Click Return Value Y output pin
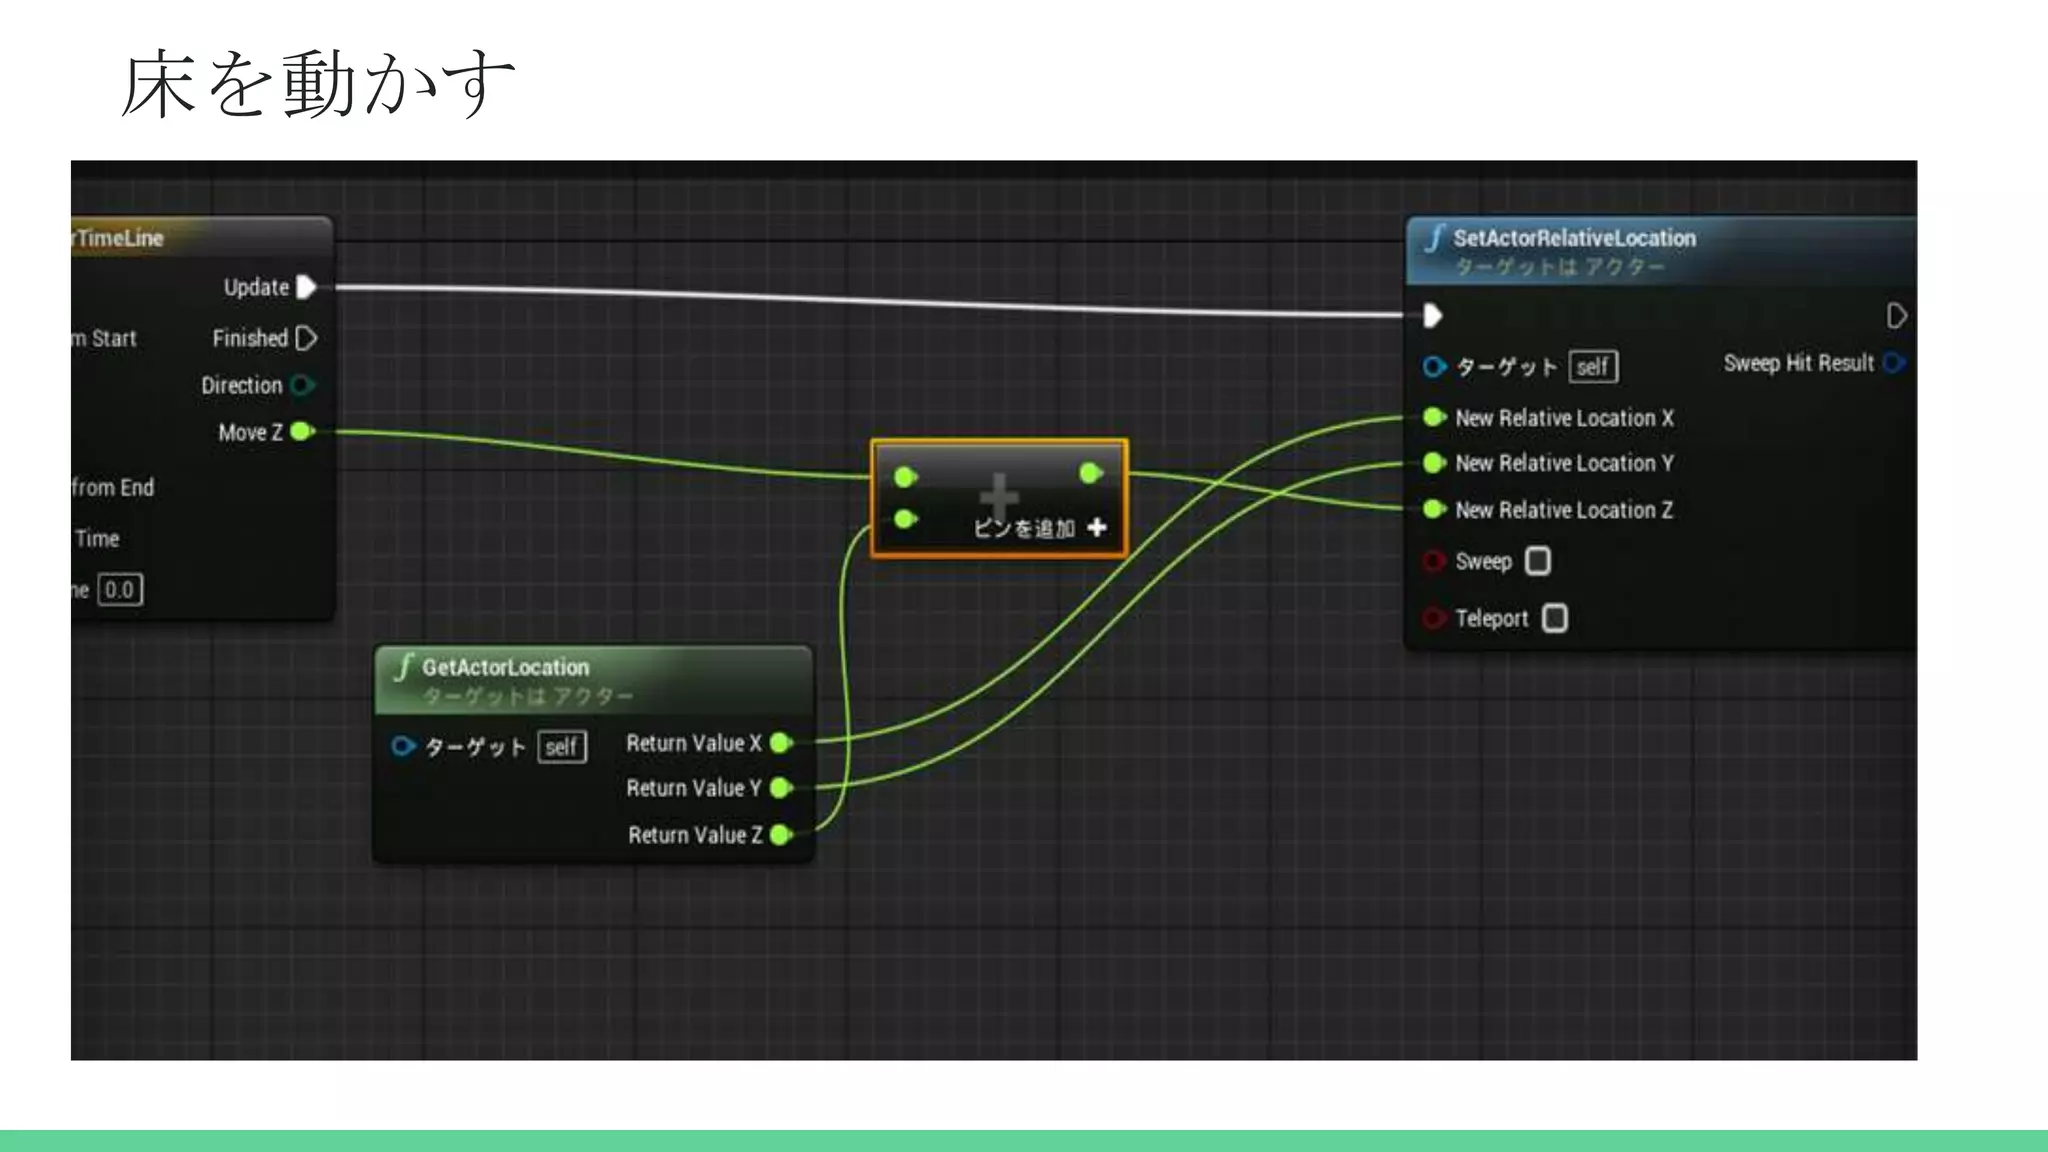2048x1152 pixels. (x=782, y=788)
